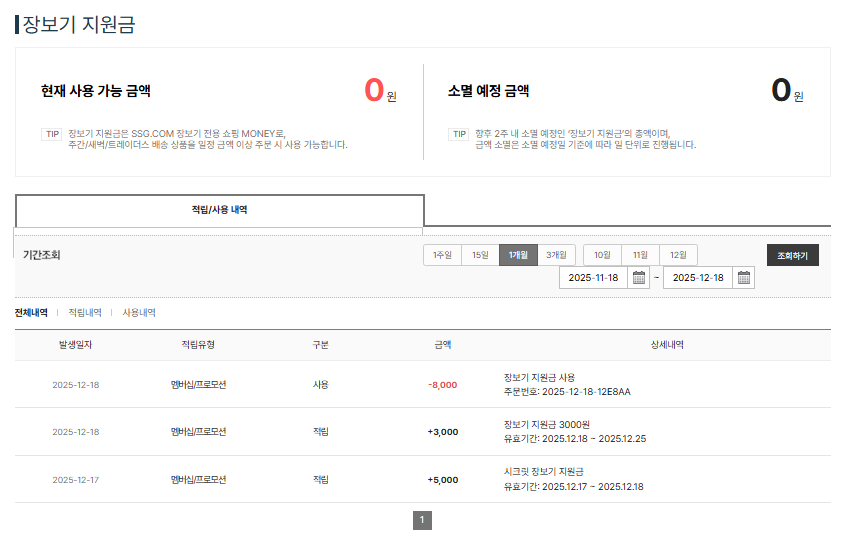Click the end date field 2025-12-18

tap(698, 278)
